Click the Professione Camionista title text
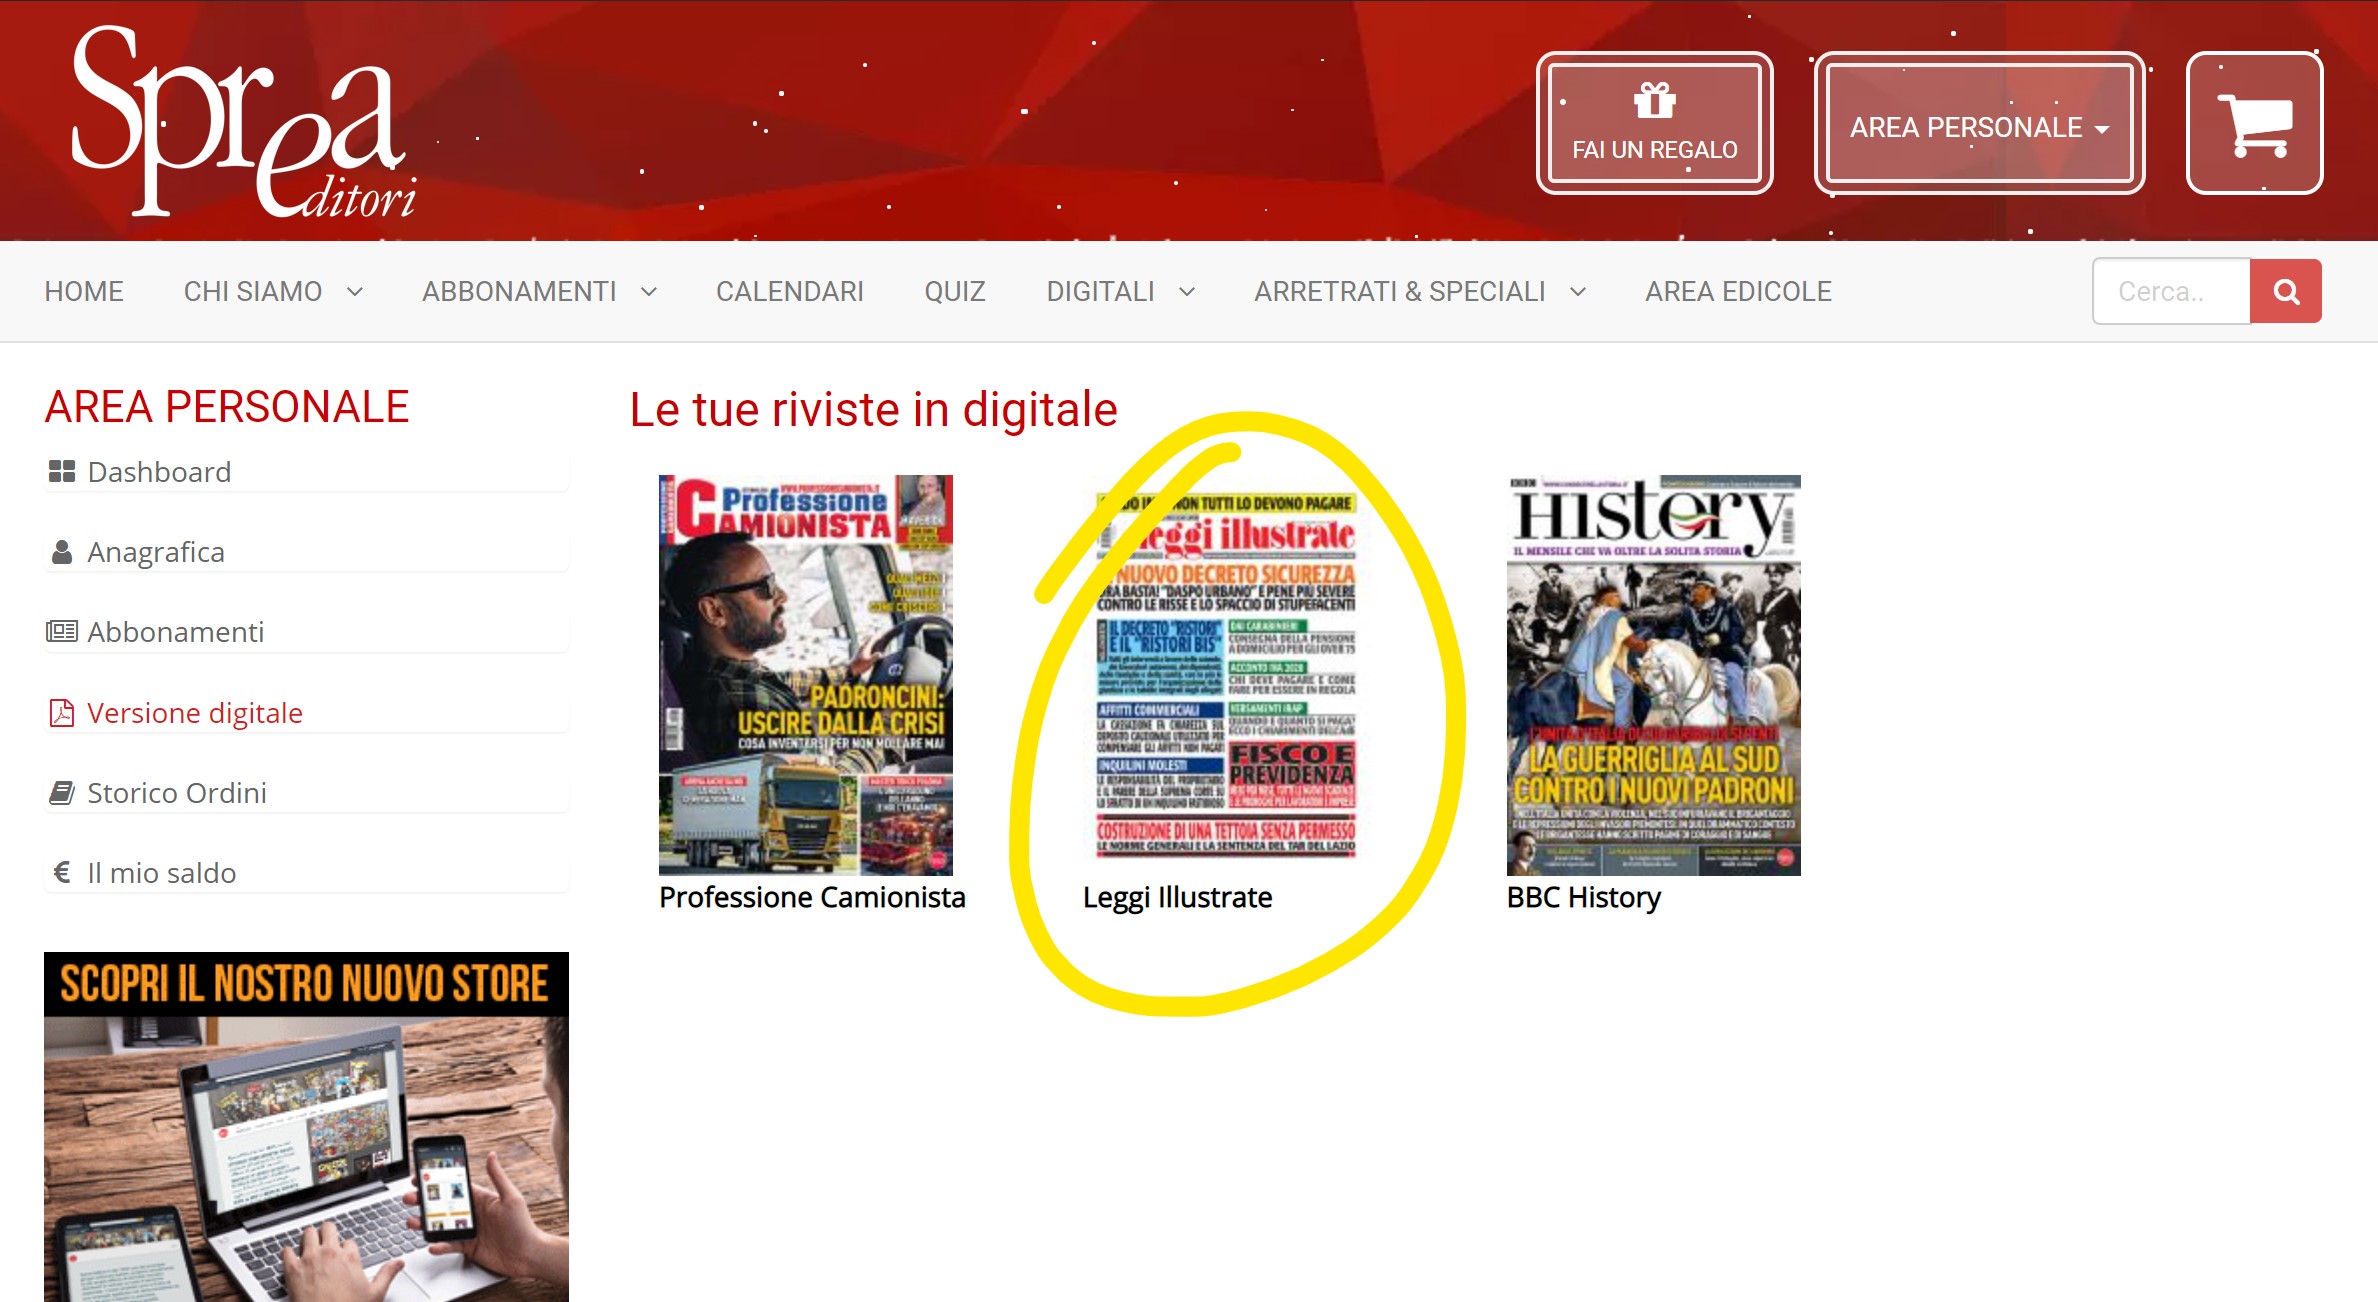The width and height of the screenshot is (2378, 1302). pyautogui.click(x=812, y=897)
